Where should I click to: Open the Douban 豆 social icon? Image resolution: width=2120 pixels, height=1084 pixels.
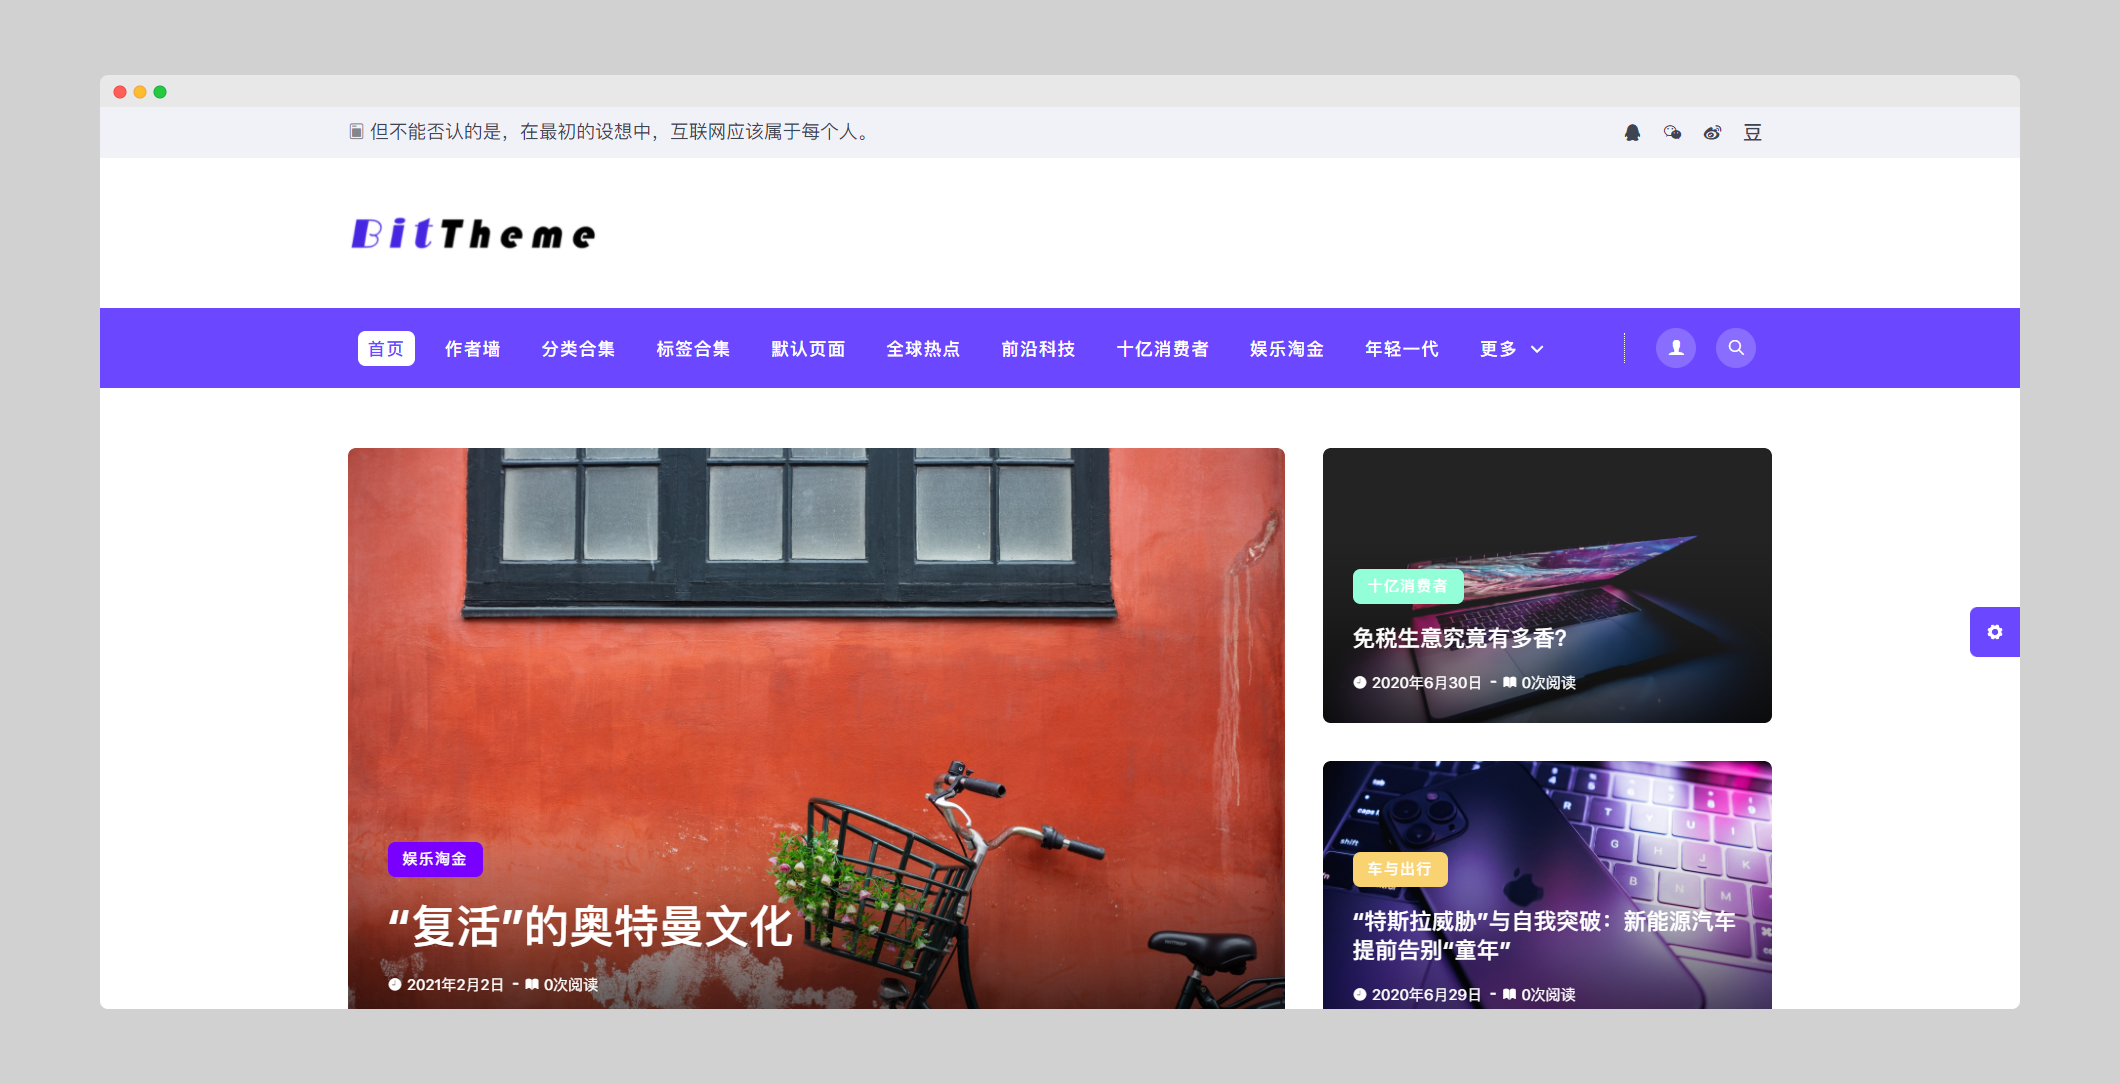(1752, 133)
